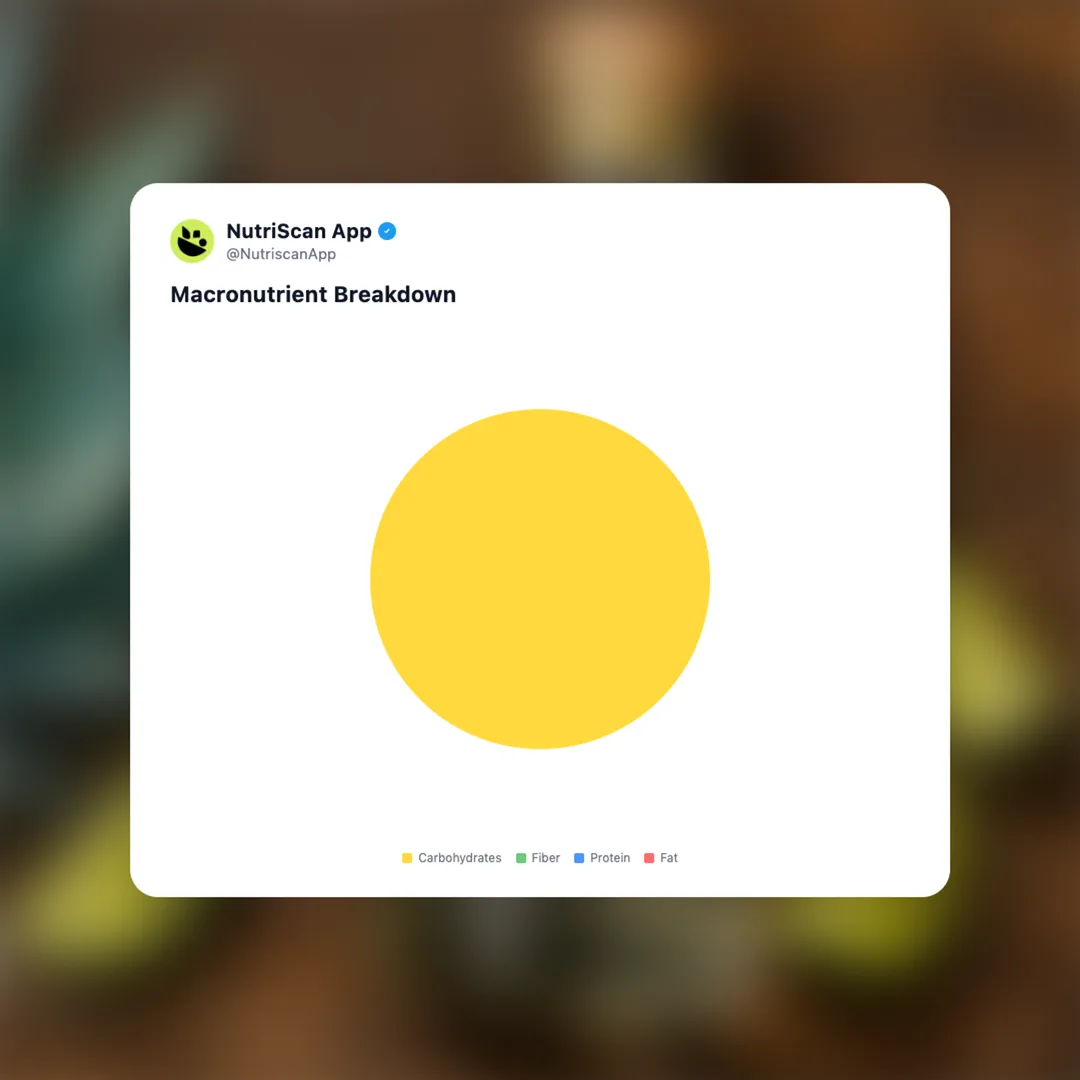Viewport: 1080px width, 1080px height.
Task: Click the Protein legend label text
Action: (x=610, y=858)
